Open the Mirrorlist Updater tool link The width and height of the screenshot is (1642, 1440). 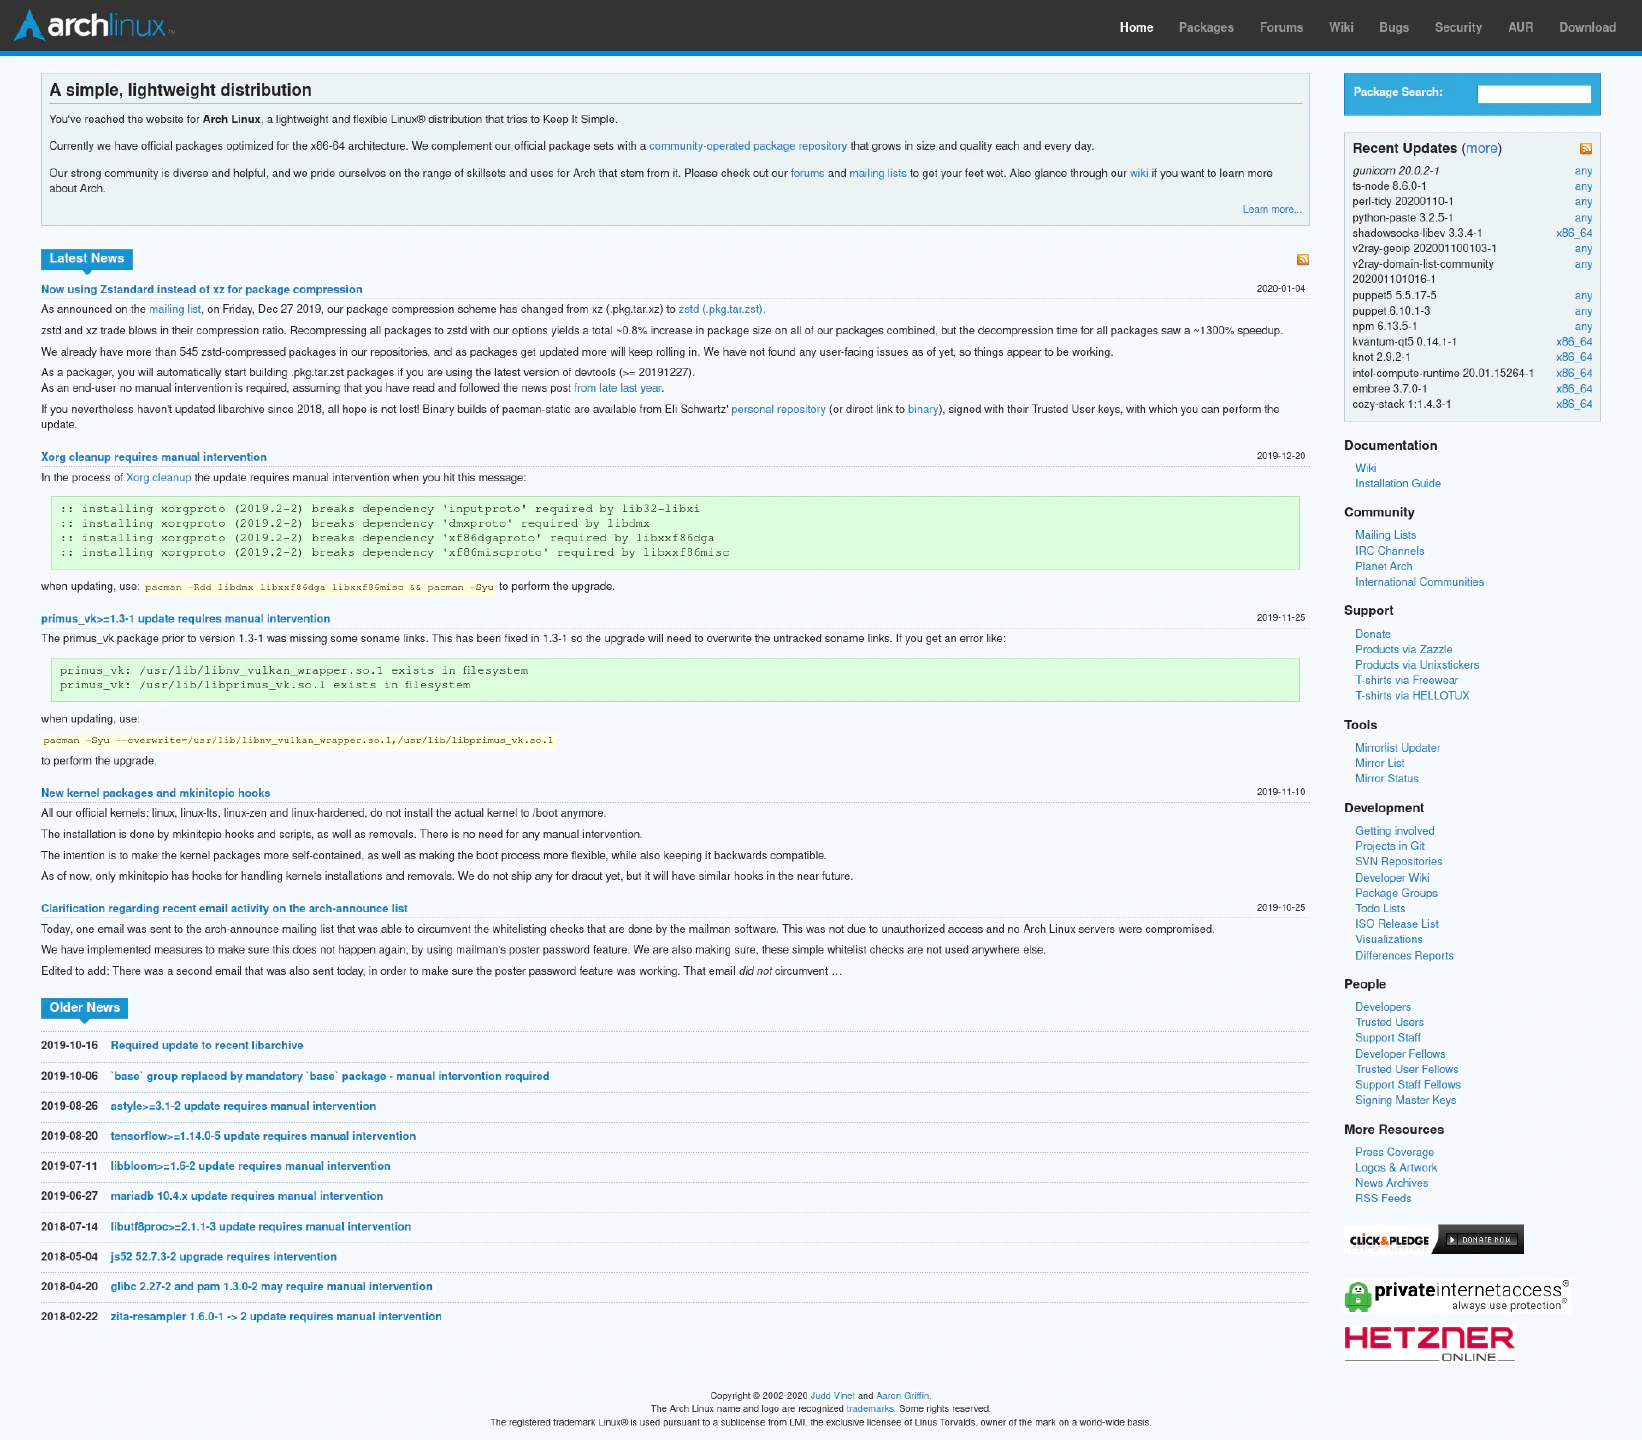pos(1396,748)
